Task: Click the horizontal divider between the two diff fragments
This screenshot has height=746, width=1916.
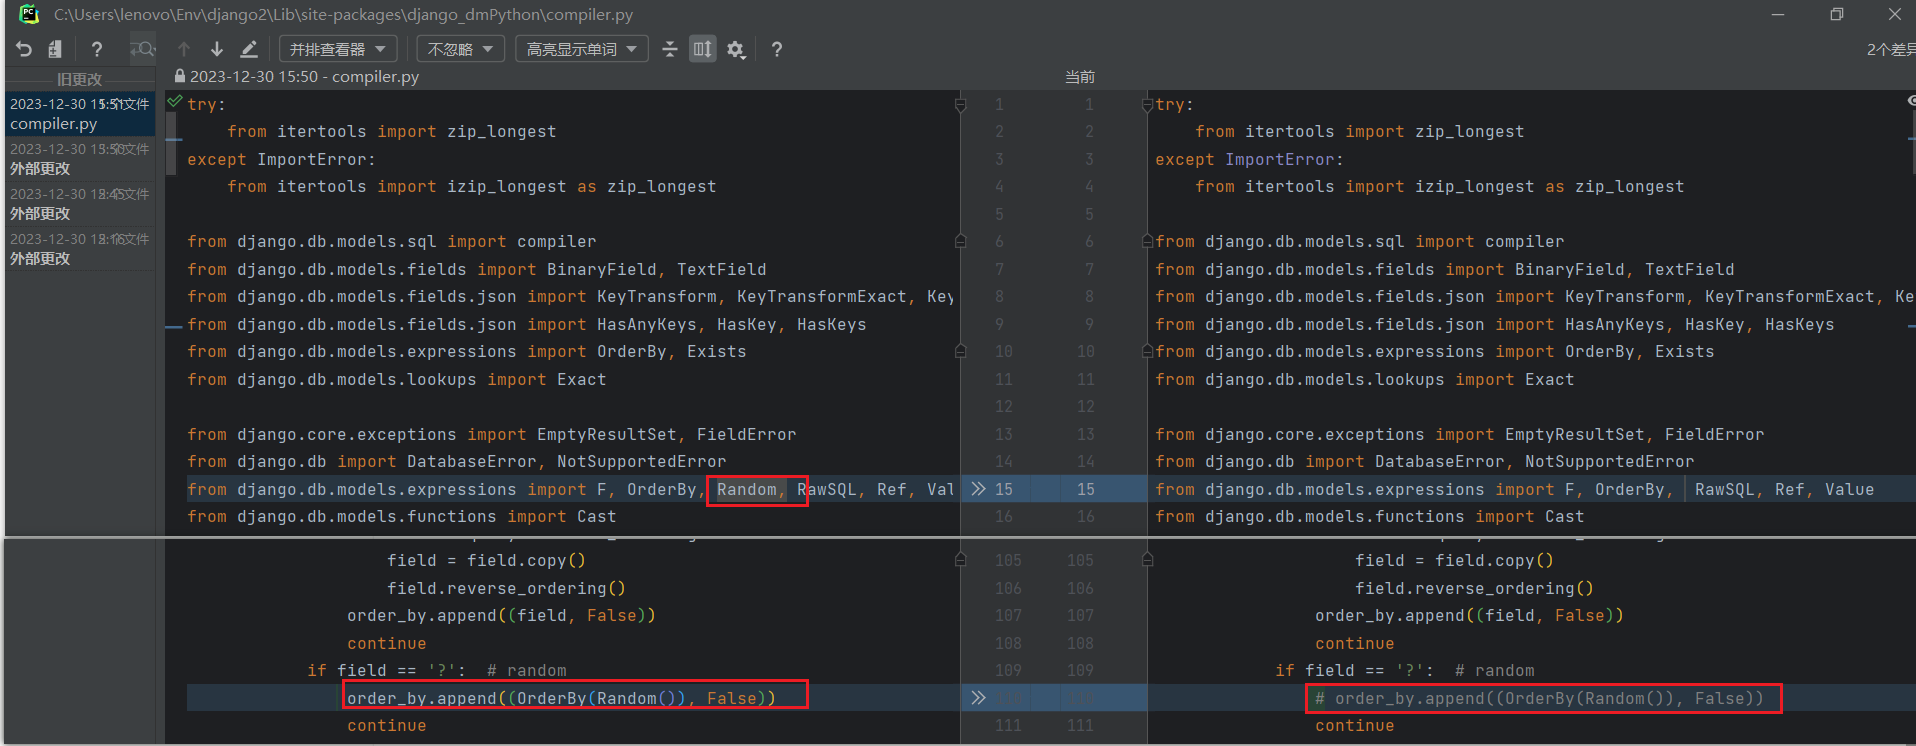Action: click(x=960, y=538)
